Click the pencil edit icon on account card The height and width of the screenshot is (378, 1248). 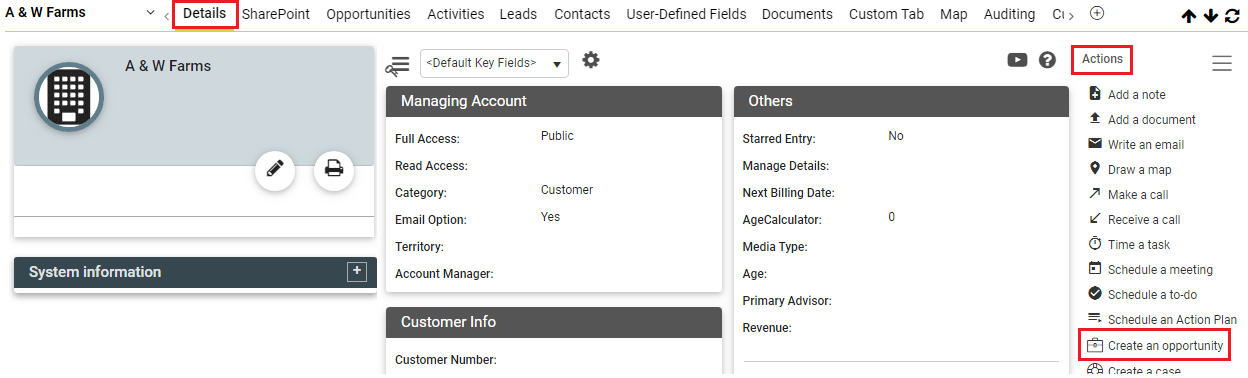pyautogui.click(x=275, y=170)
